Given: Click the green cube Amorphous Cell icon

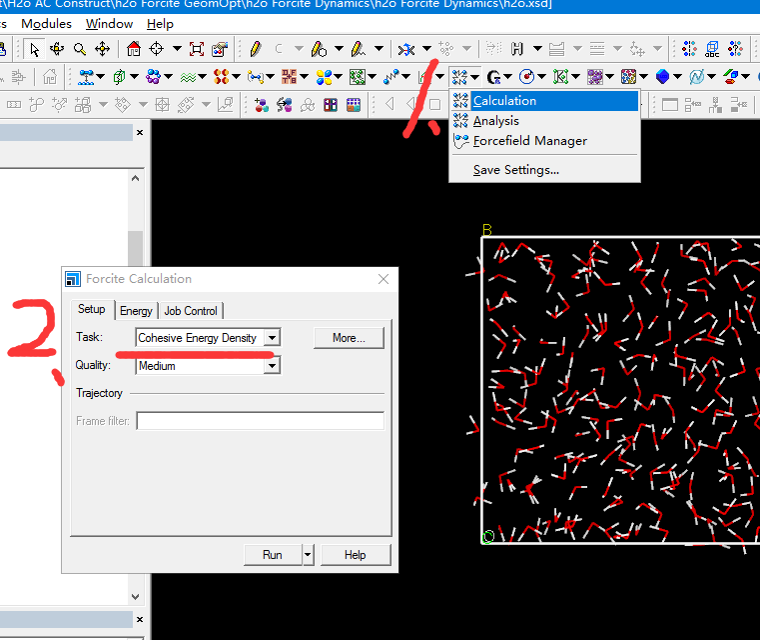Looking at the screenshot, I should click(119, 77).
